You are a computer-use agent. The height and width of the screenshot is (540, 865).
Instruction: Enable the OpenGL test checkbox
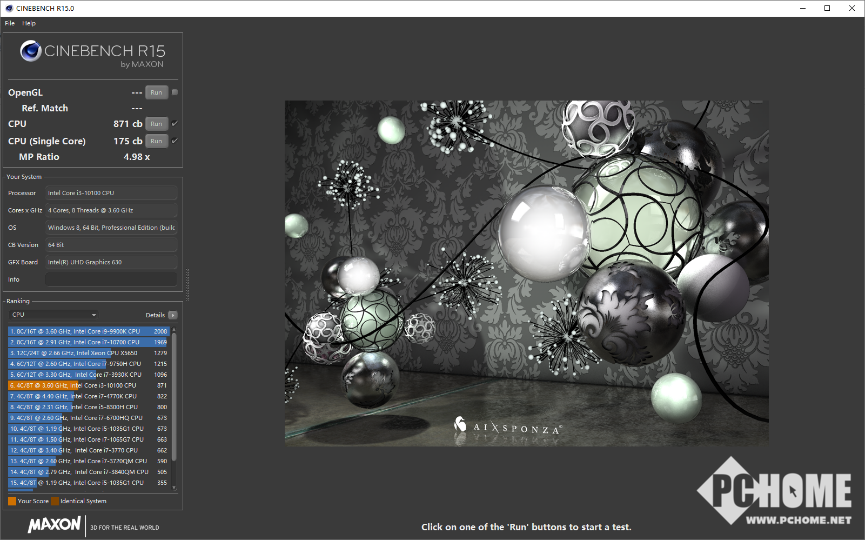pyautogui.click(x=175, y=92)
